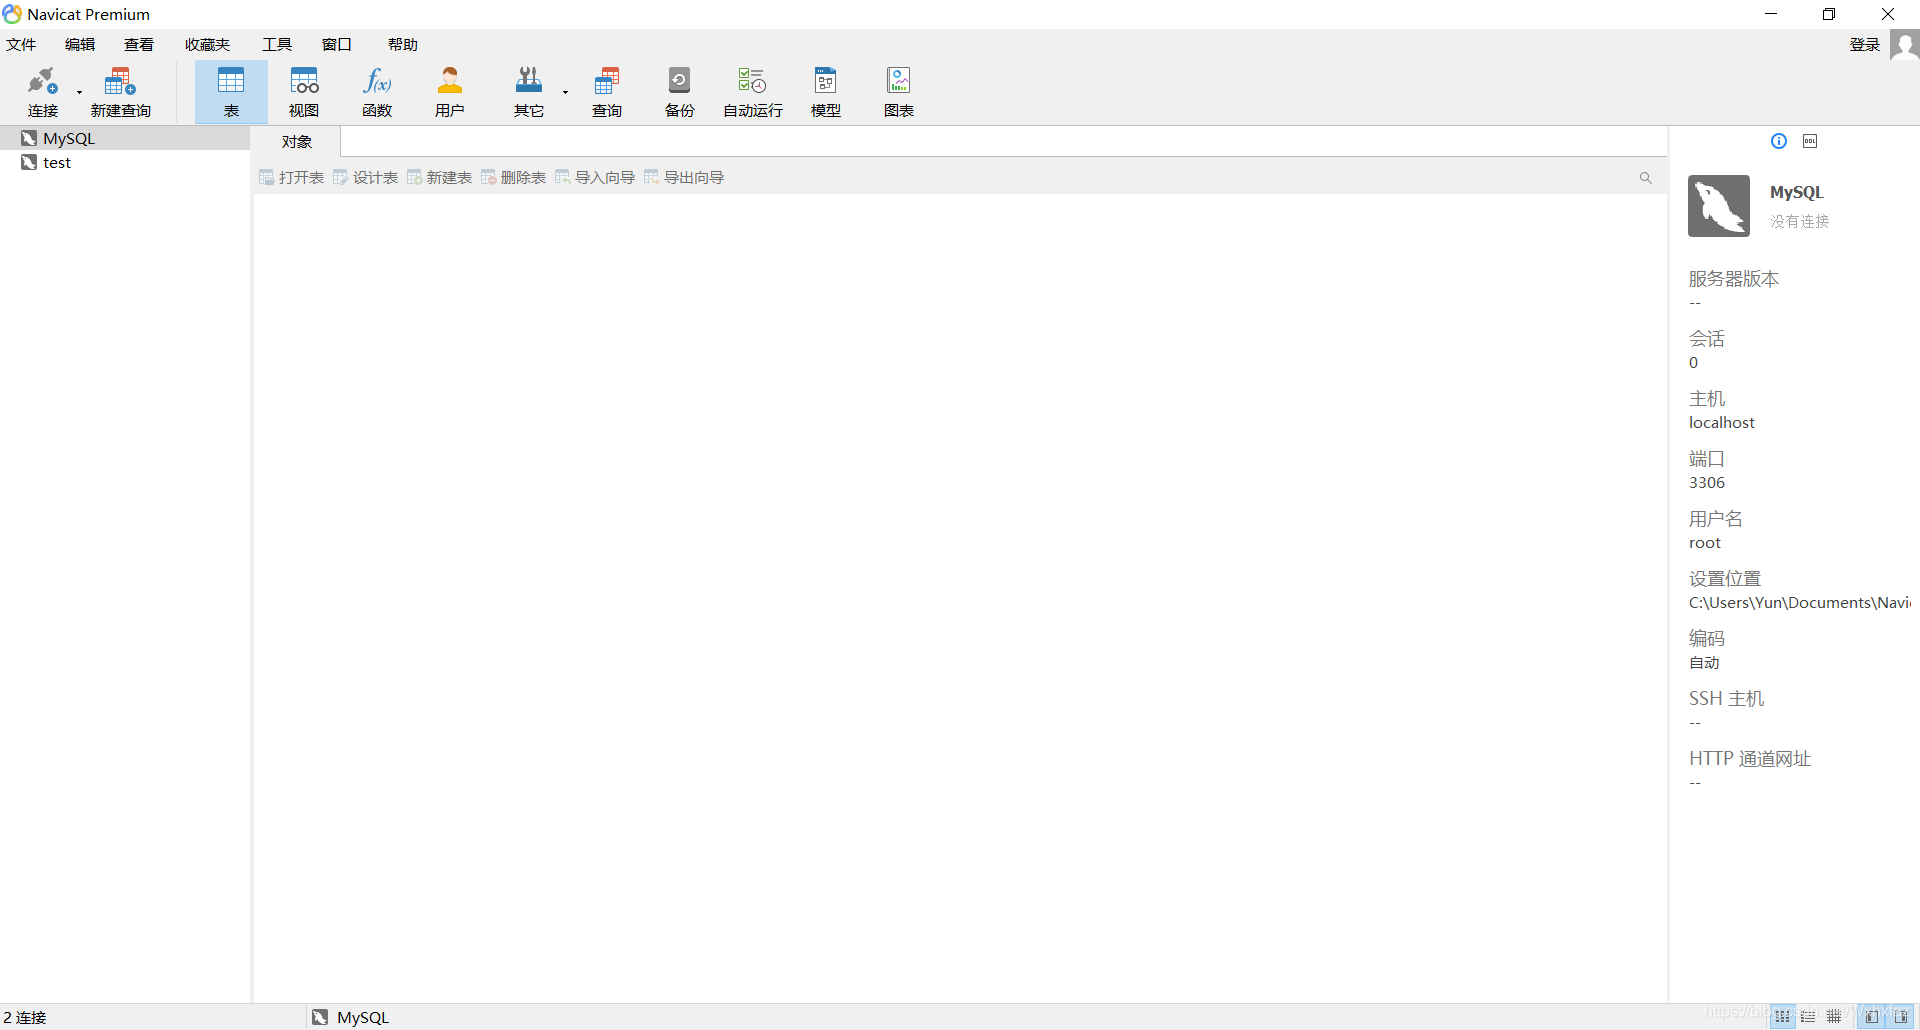The width and height of the screenshot is (1920, 1030).
Task: Click the MySQL dolphin logo thumbnail
Action: [x=1719, y=206]
